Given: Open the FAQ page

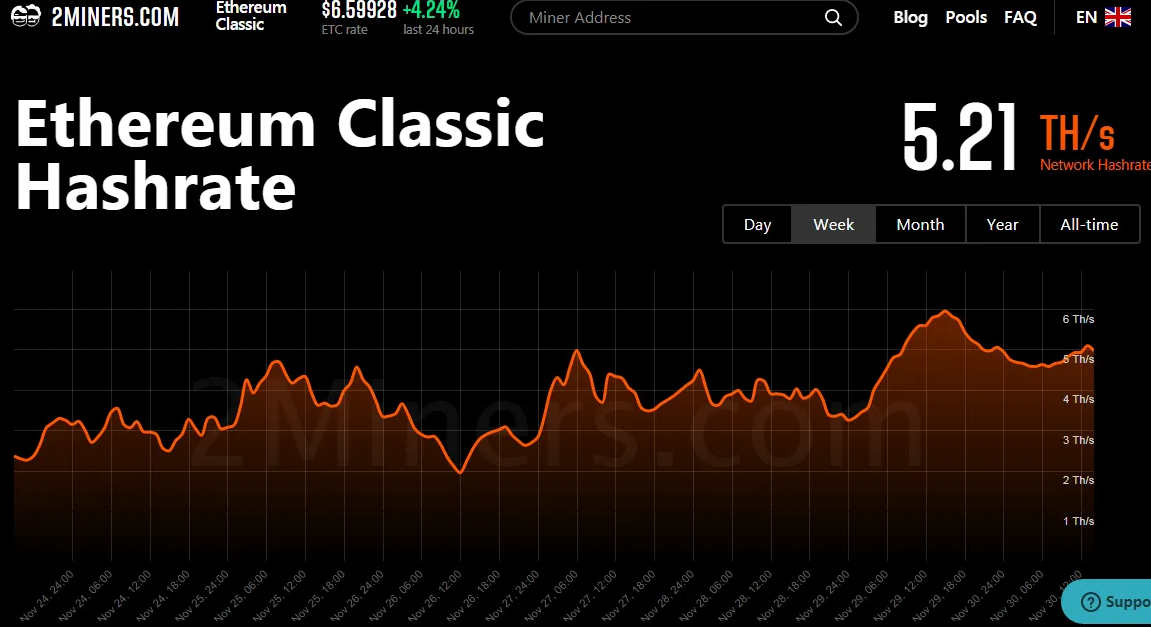Looking at the screenshot, I should click(x=1020, y=18).
